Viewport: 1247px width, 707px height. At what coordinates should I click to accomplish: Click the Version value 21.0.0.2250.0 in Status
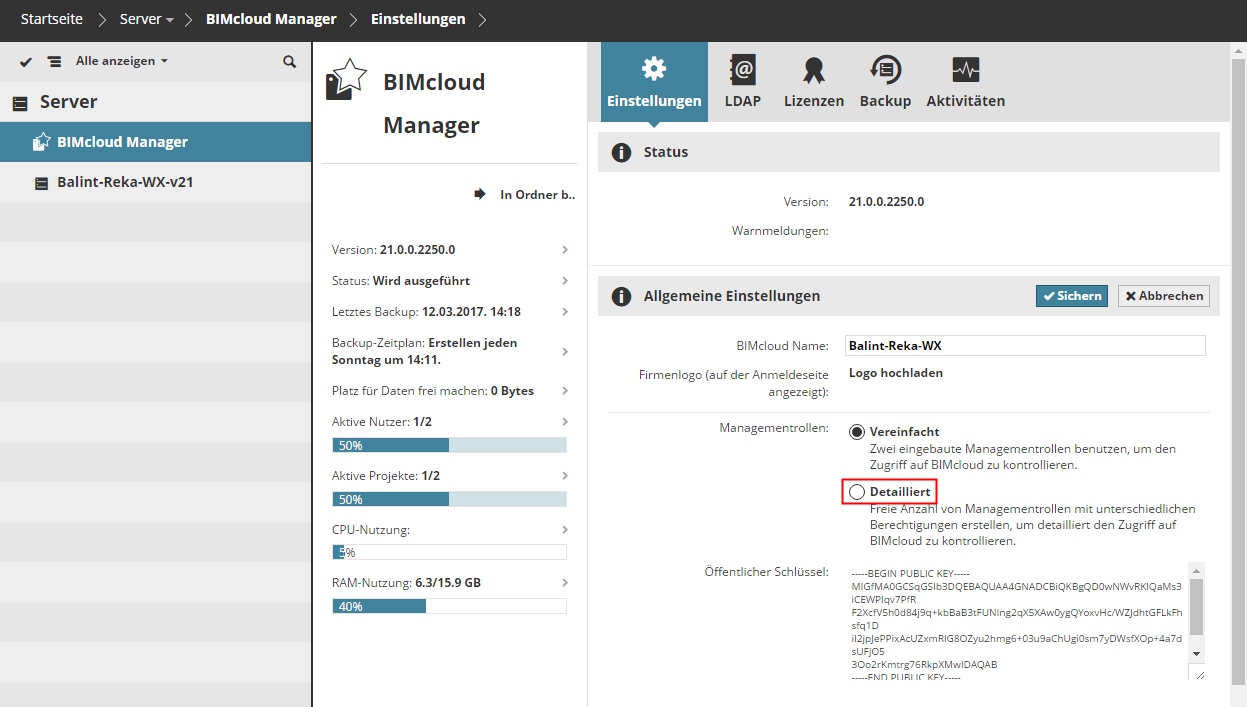[886, 201]
